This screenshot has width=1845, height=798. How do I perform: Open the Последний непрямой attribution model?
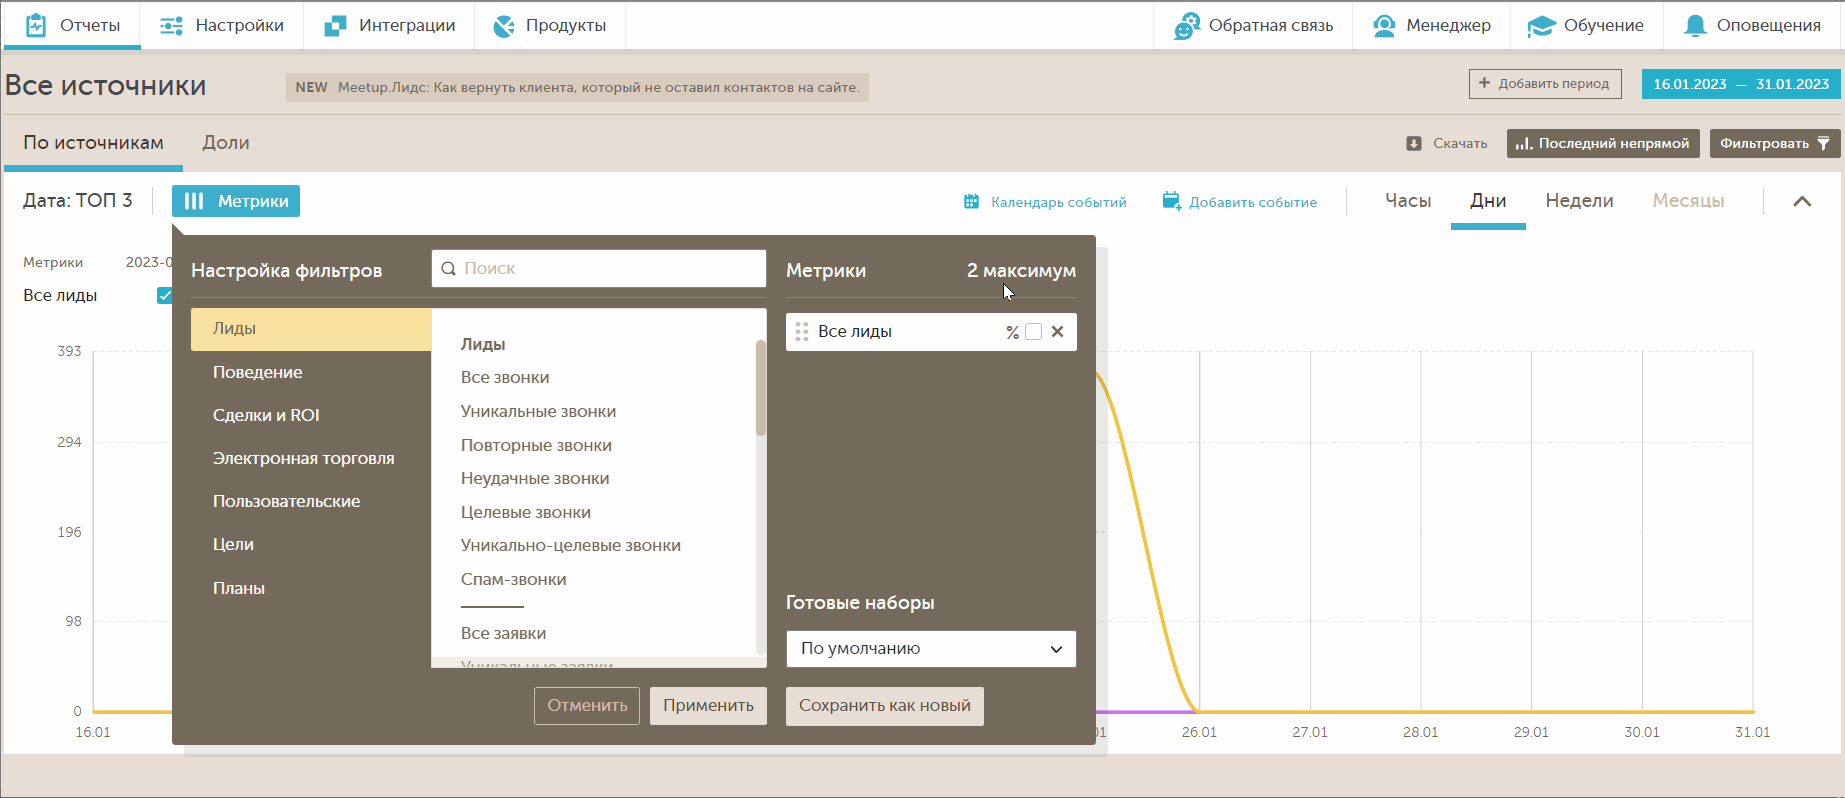pos(1603,144)
